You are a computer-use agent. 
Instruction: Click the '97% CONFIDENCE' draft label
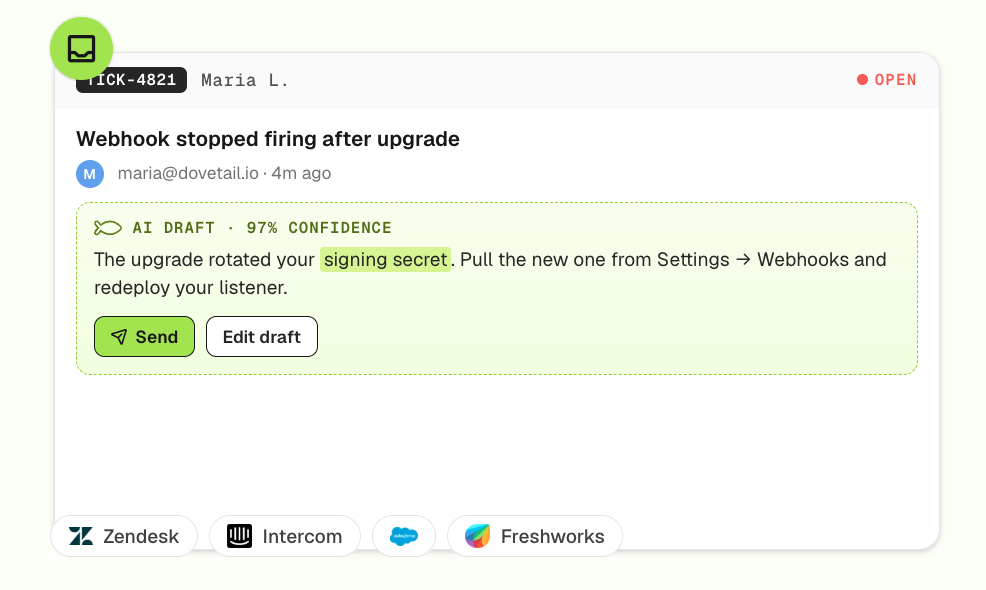click(x=319, y=228)
